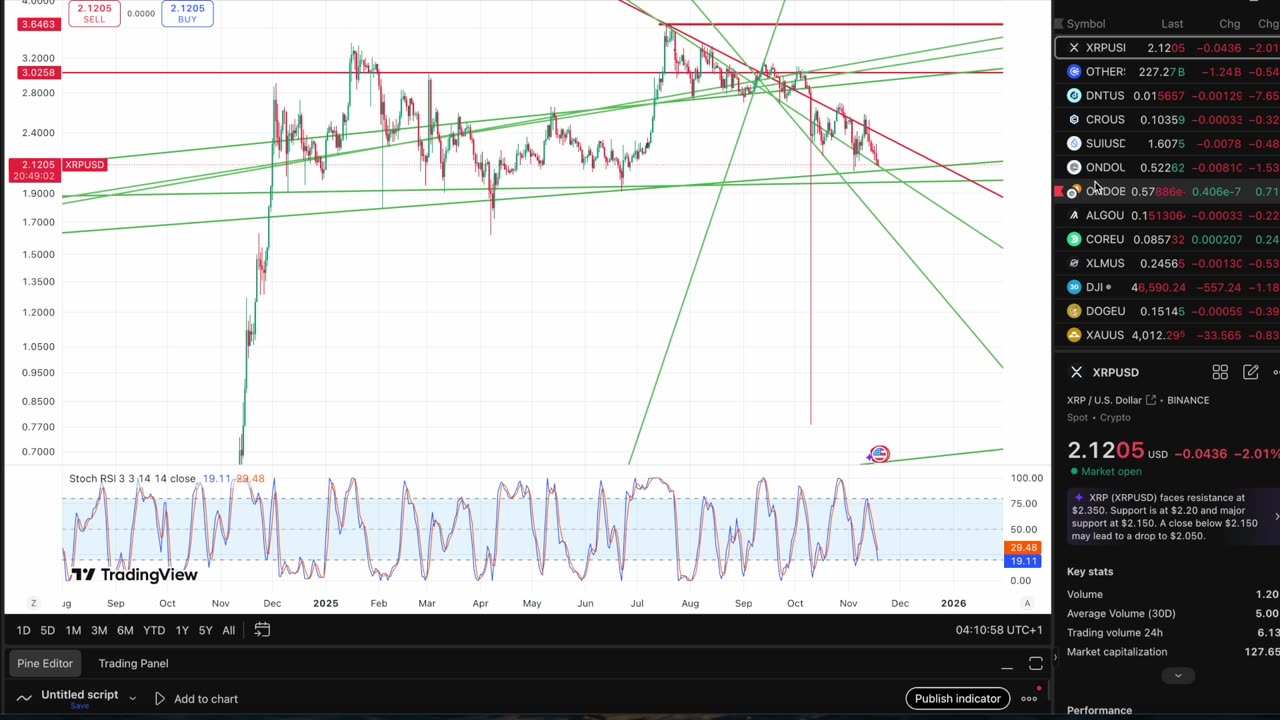Image resolution: width=1280 pixels, height=720 pixels.
Task: Set chart range to 5D
Action: [47, 630]
